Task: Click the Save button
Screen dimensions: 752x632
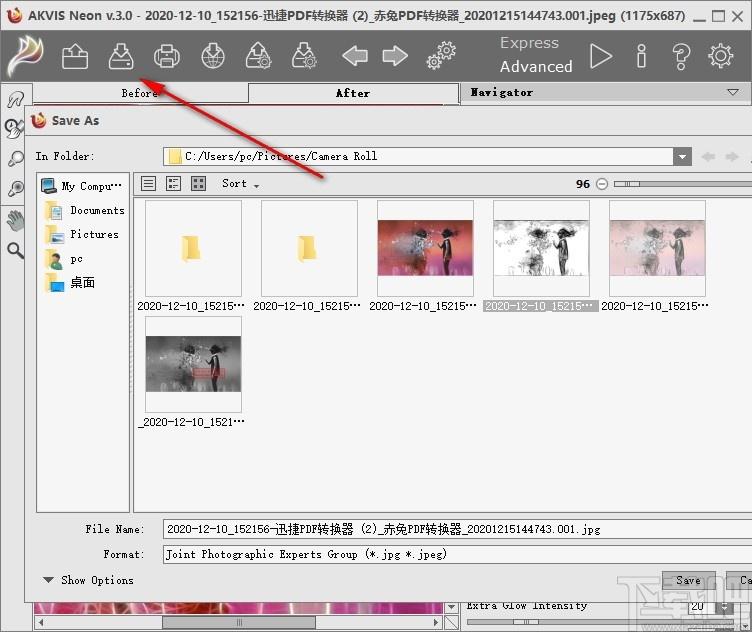Action: pos(688,580)
